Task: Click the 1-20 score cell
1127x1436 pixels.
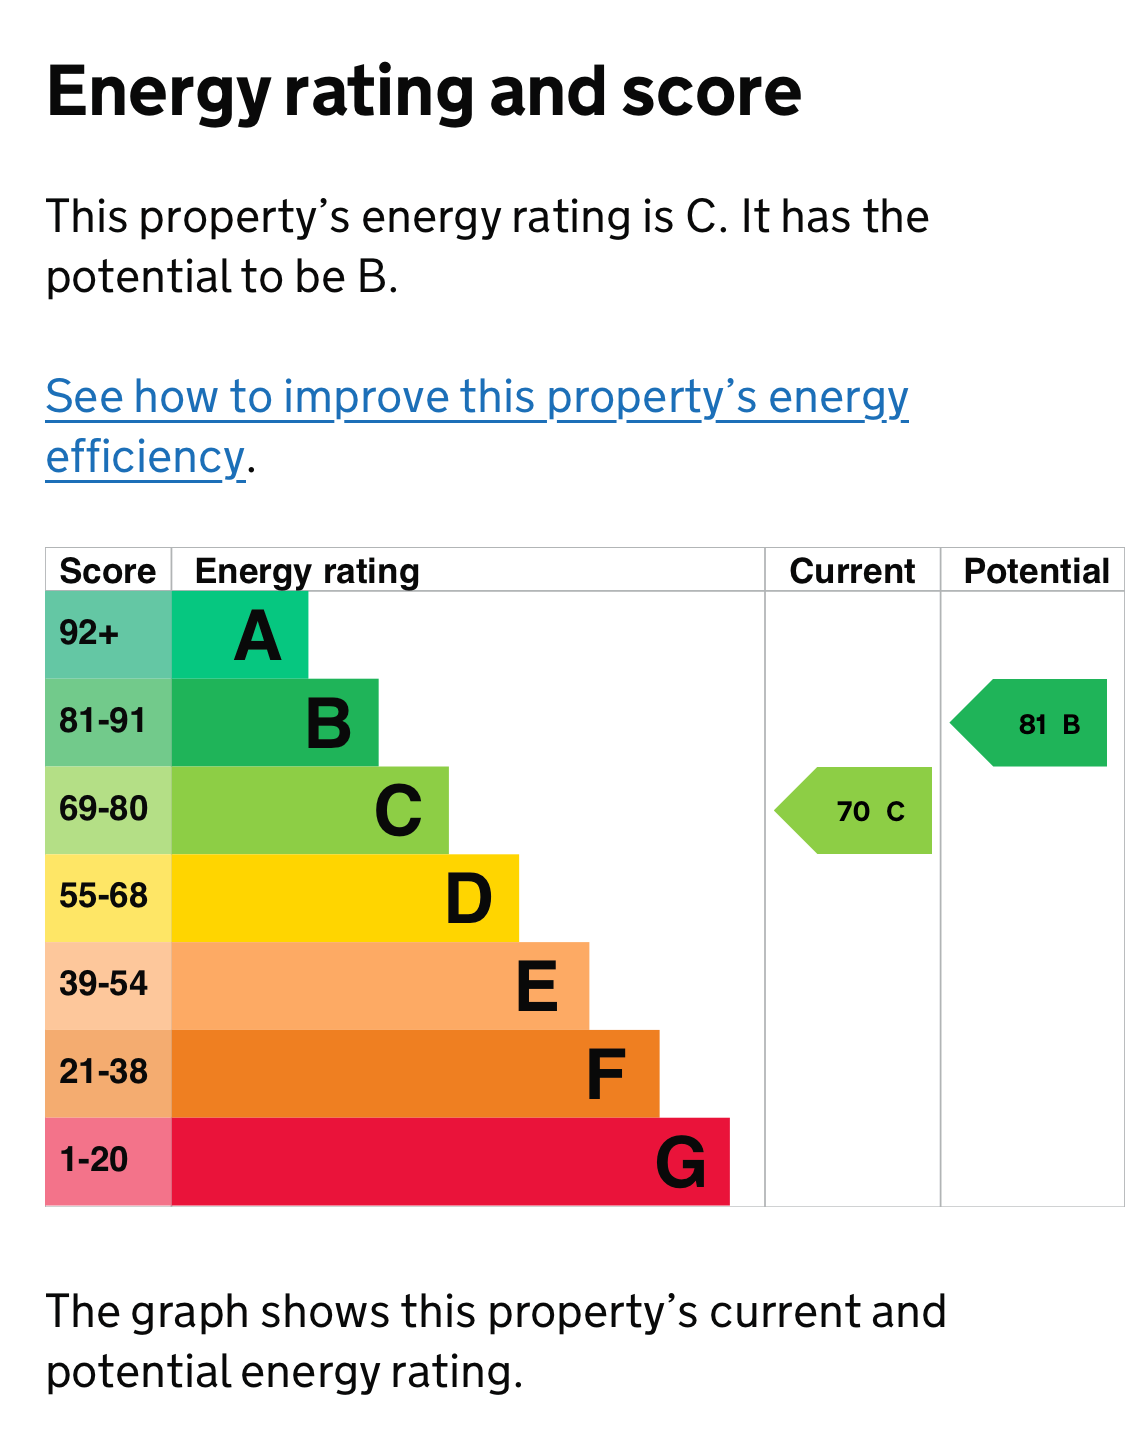Action: 108,1161
